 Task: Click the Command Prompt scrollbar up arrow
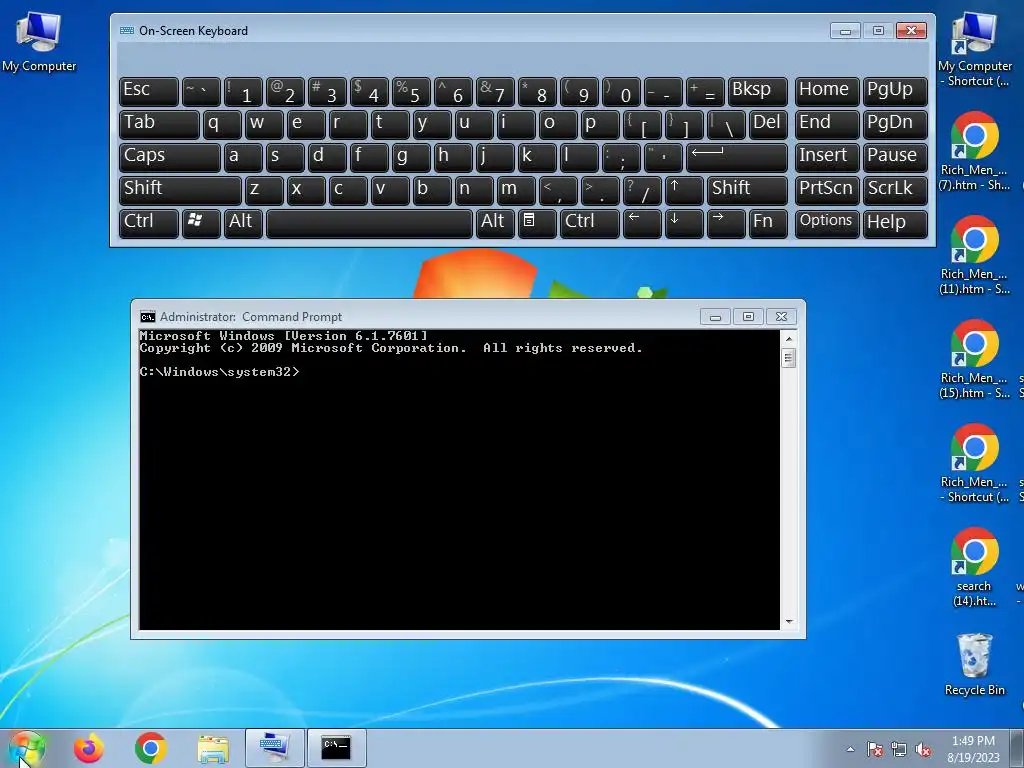click(x=788, y=339)
